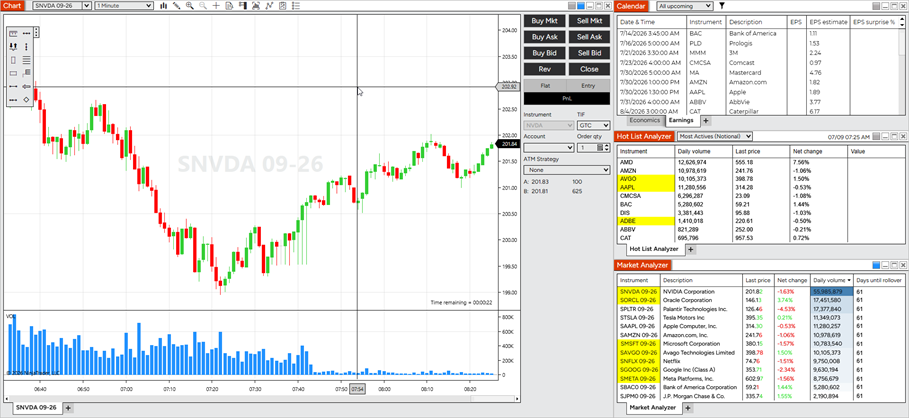The image size is (909, 418).
Task: Sort by Daily volume in Market Analyzer
Action: [831, 280]
